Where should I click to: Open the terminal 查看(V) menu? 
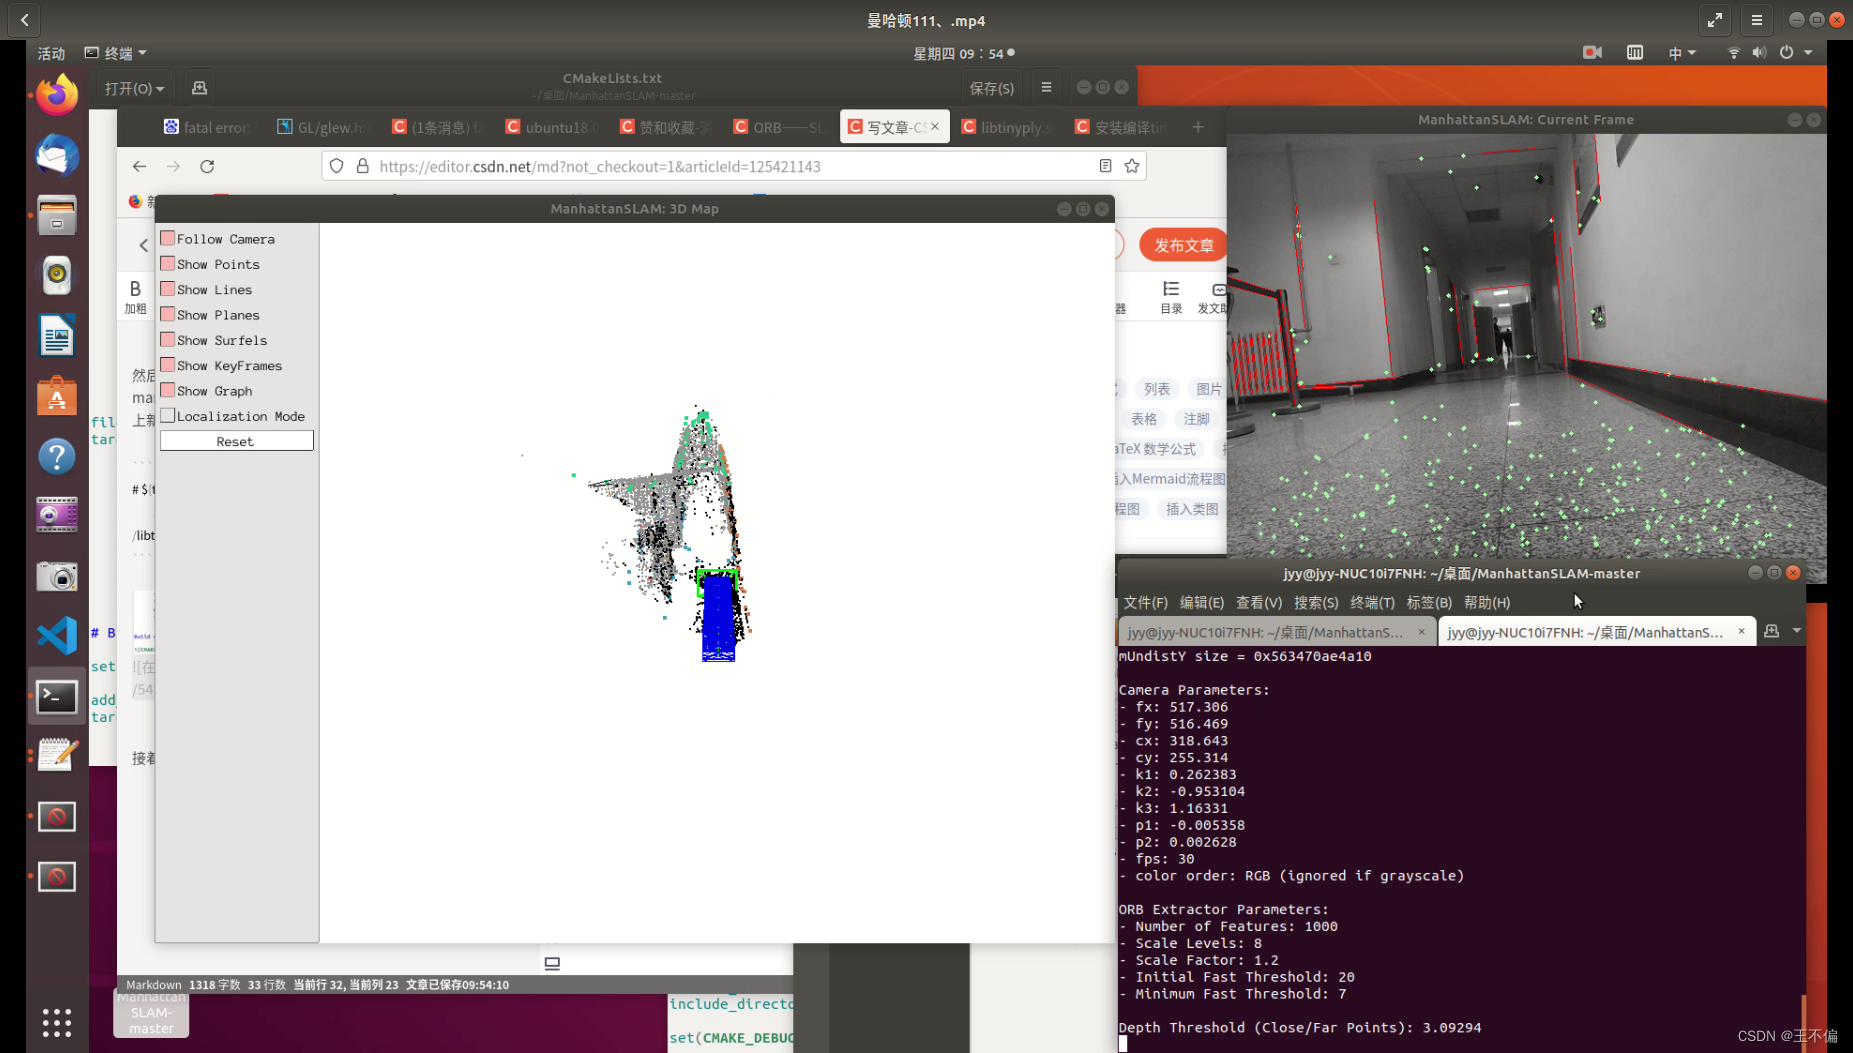point(1258,602)
